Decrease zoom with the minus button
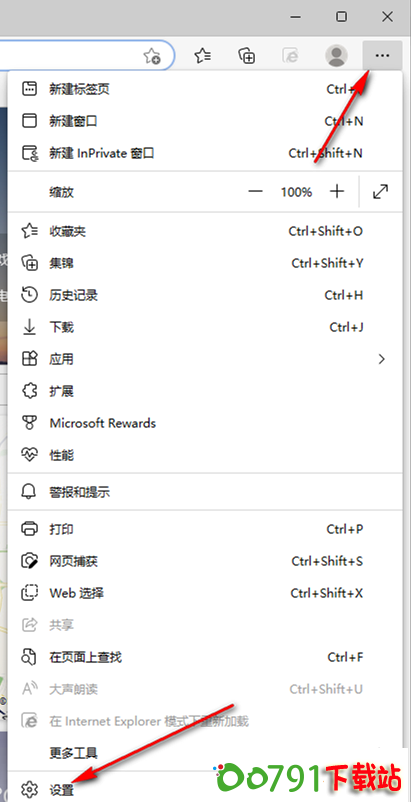411x802 pixels. point(255,192)
